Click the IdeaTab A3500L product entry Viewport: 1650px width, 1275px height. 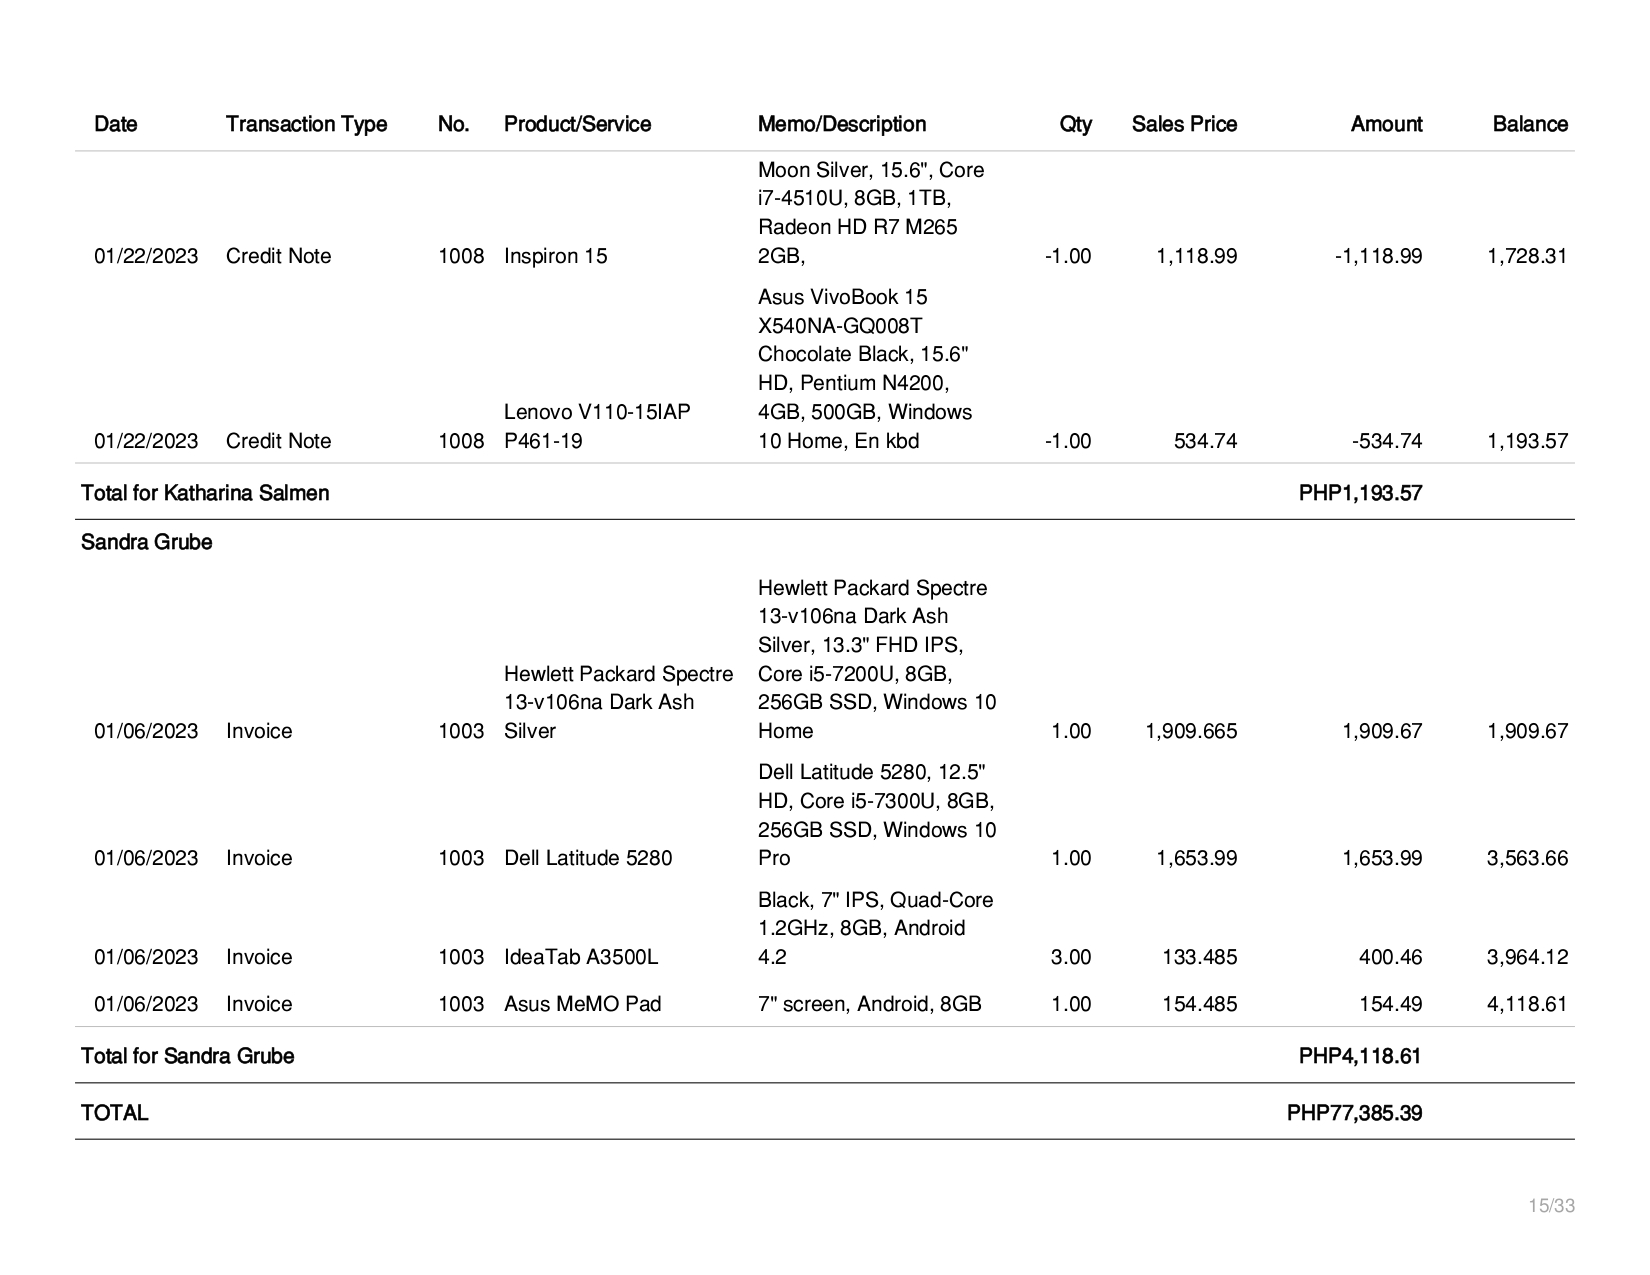tap(581, 957)
